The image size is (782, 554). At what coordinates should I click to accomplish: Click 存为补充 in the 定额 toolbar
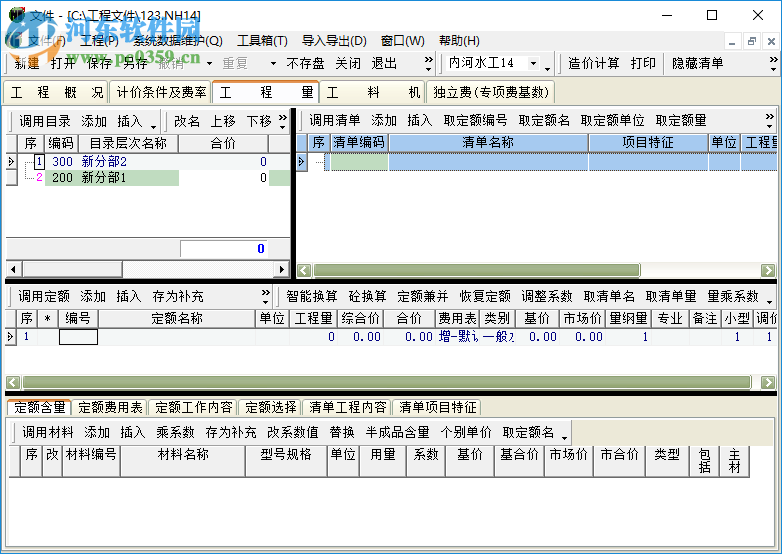pyautogui.click(x=178, y=296)
